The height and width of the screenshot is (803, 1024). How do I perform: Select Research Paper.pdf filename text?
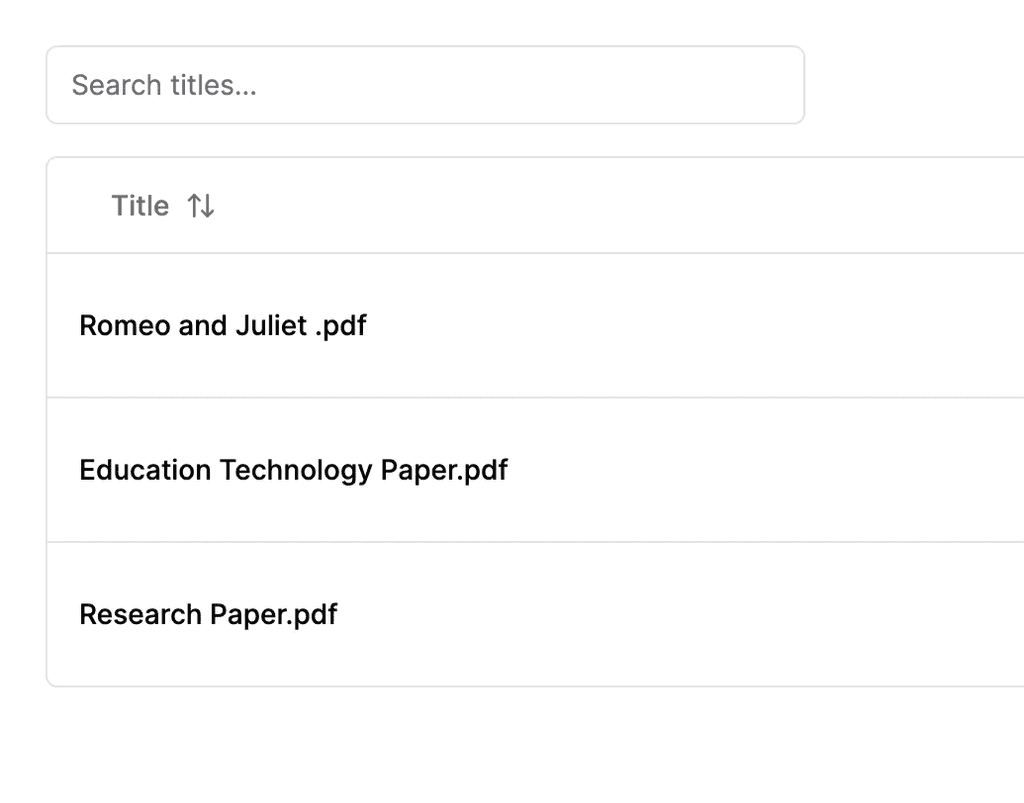[209, 614]
